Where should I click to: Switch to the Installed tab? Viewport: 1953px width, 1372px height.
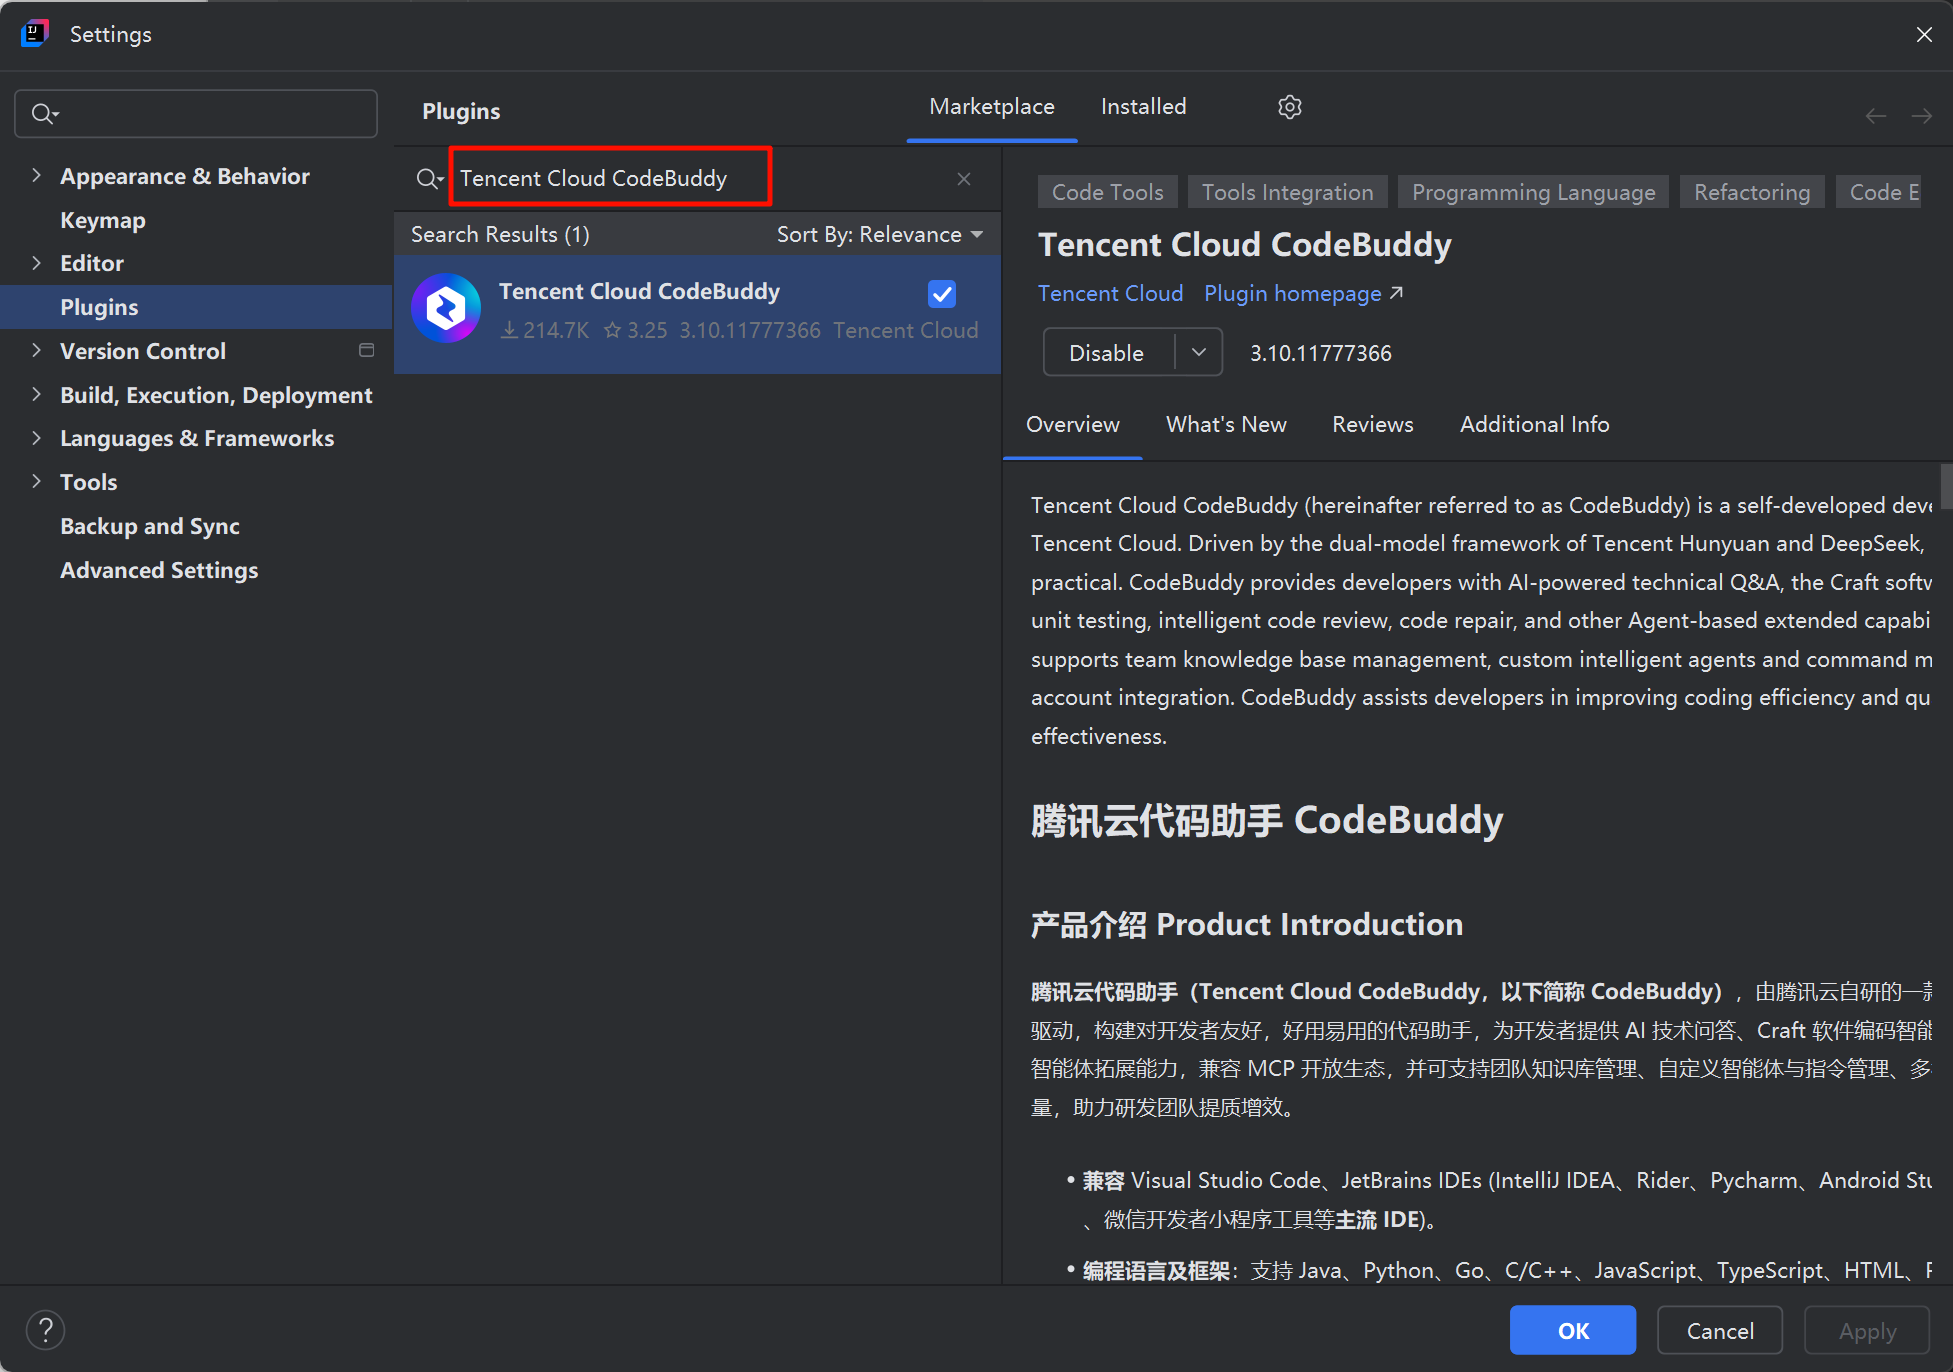pyautogui.click(x=1143, y=107)
